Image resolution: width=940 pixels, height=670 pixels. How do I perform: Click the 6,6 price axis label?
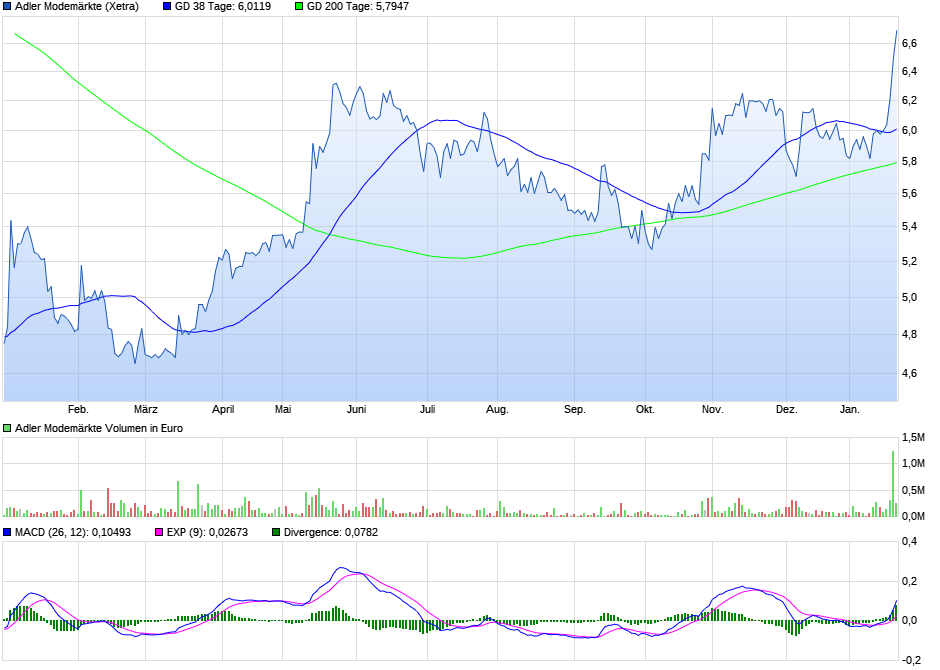coord(909,43)
